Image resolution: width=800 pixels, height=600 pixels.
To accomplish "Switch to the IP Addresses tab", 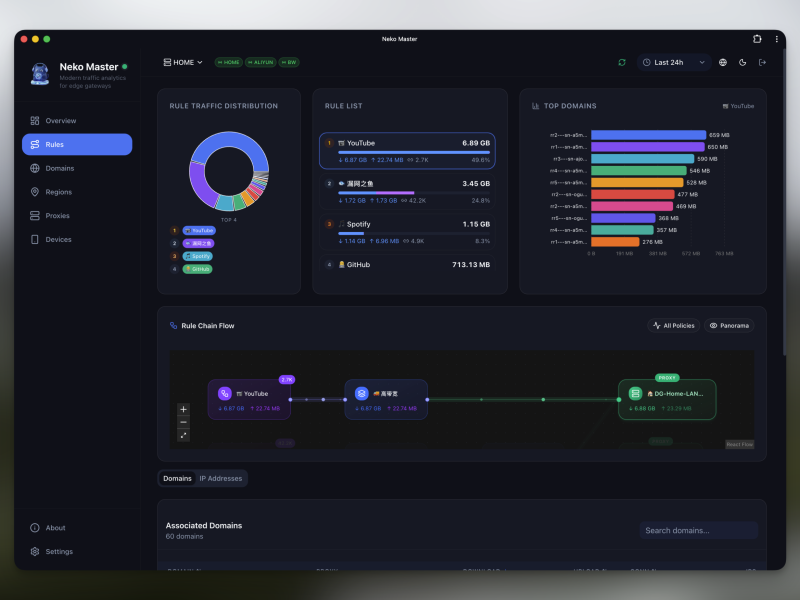I will click(x=220, y=479).
